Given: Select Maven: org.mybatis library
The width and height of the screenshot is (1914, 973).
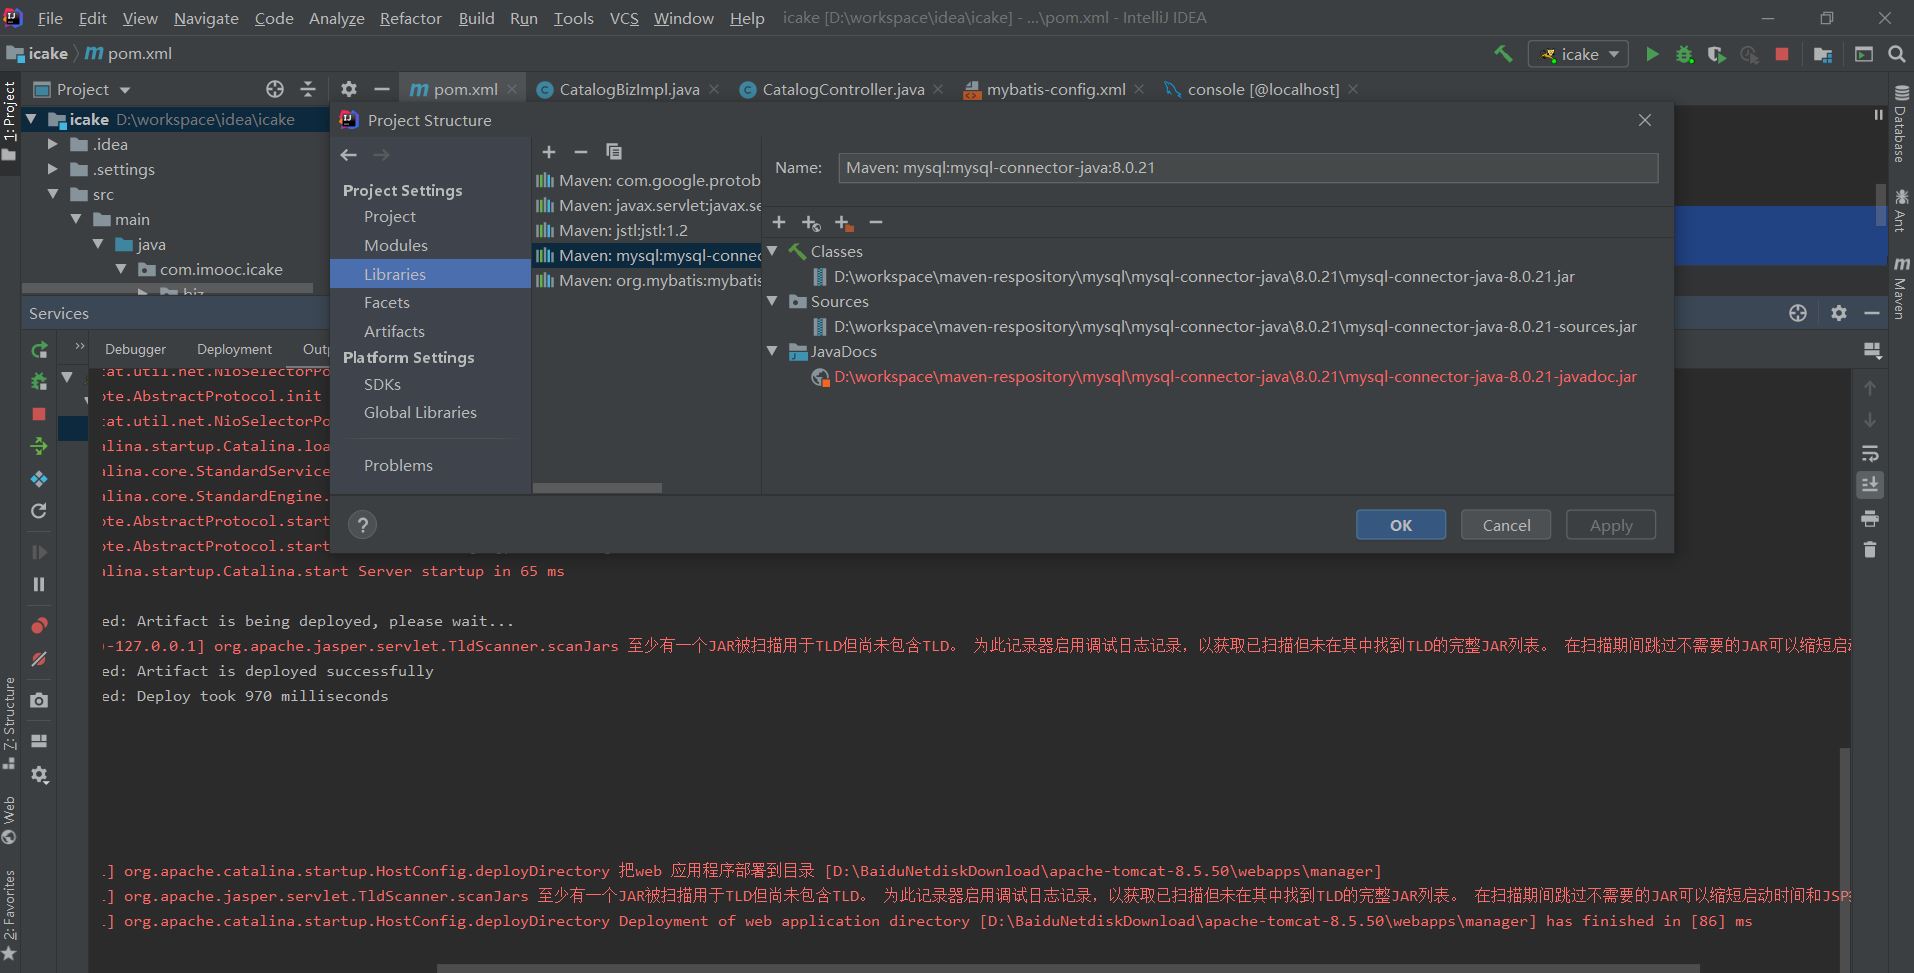Looking at the screenshot, I should click(647, 280).
